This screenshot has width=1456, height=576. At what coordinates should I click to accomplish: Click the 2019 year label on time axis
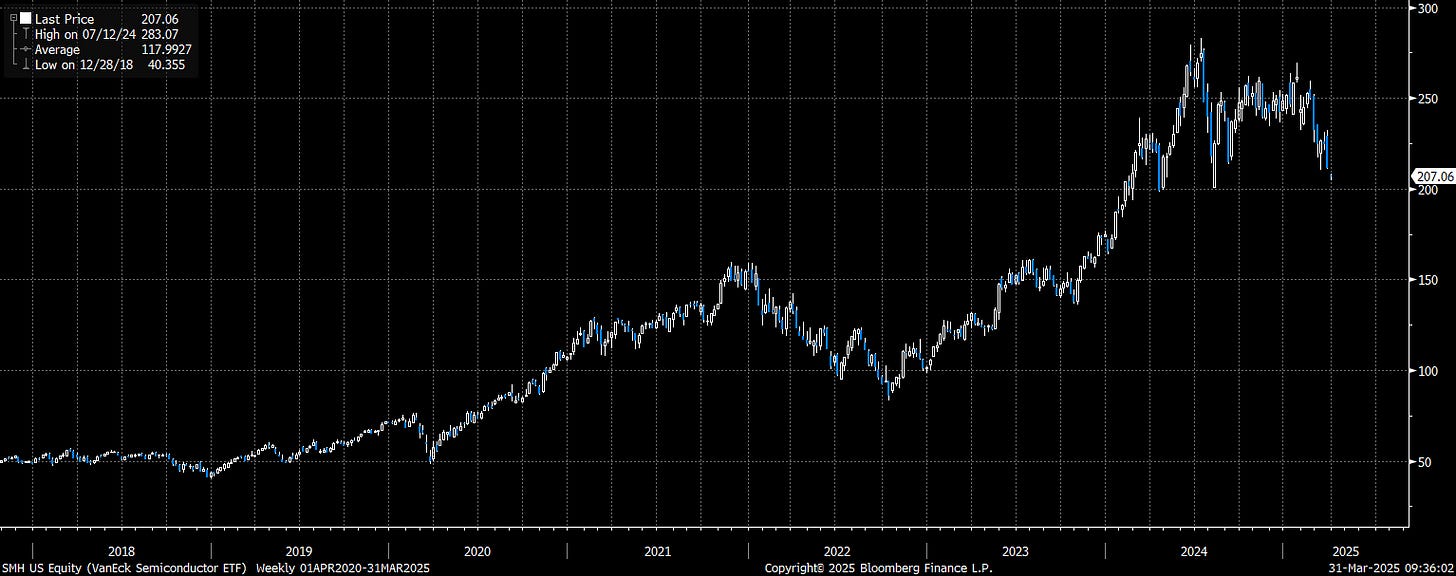299,551
